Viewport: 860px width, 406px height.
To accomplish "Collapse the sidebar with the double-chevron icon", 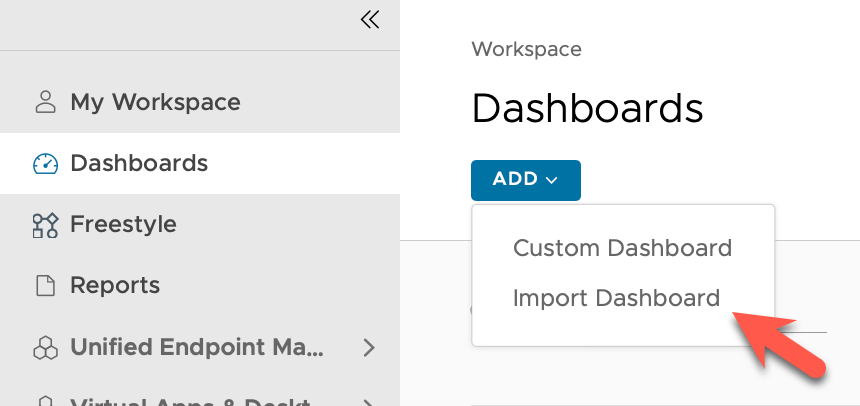I will pos(370,20).
